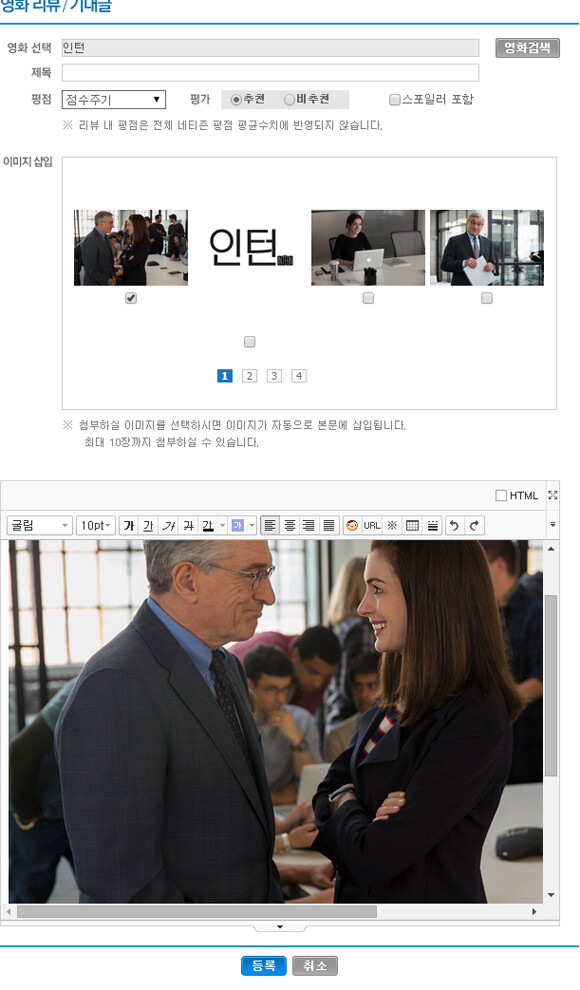
Task: Select the 인턴 title logo thumbnail
Action: click(251, 248)
